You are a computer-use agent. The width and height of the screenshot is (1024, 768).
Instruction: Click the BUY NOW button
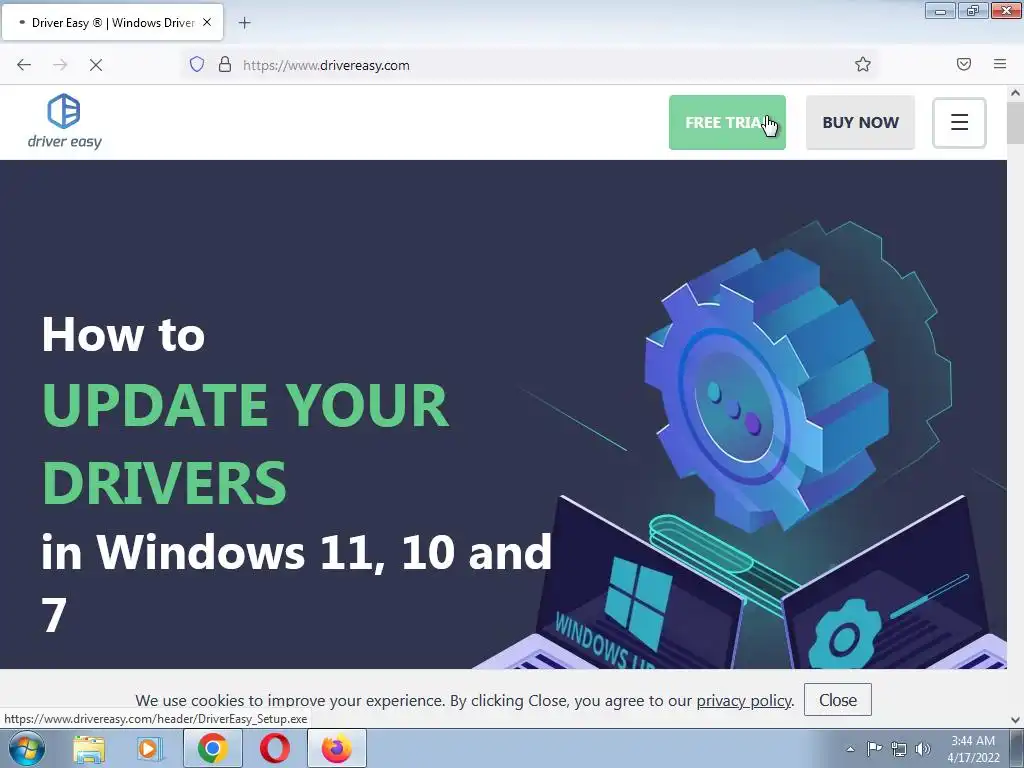(860, 122)
